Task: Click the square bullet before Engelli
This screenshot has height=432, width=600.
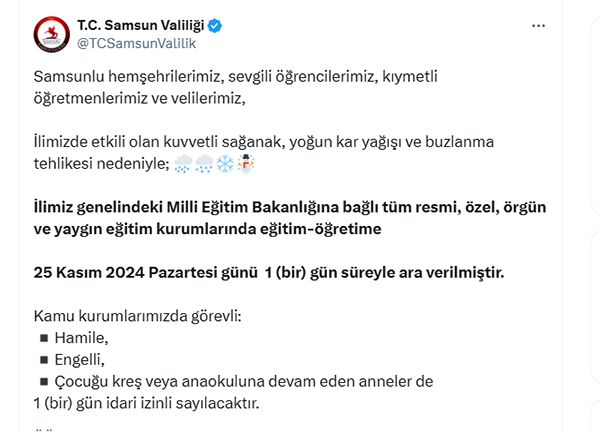Action: tap(44, 360)
